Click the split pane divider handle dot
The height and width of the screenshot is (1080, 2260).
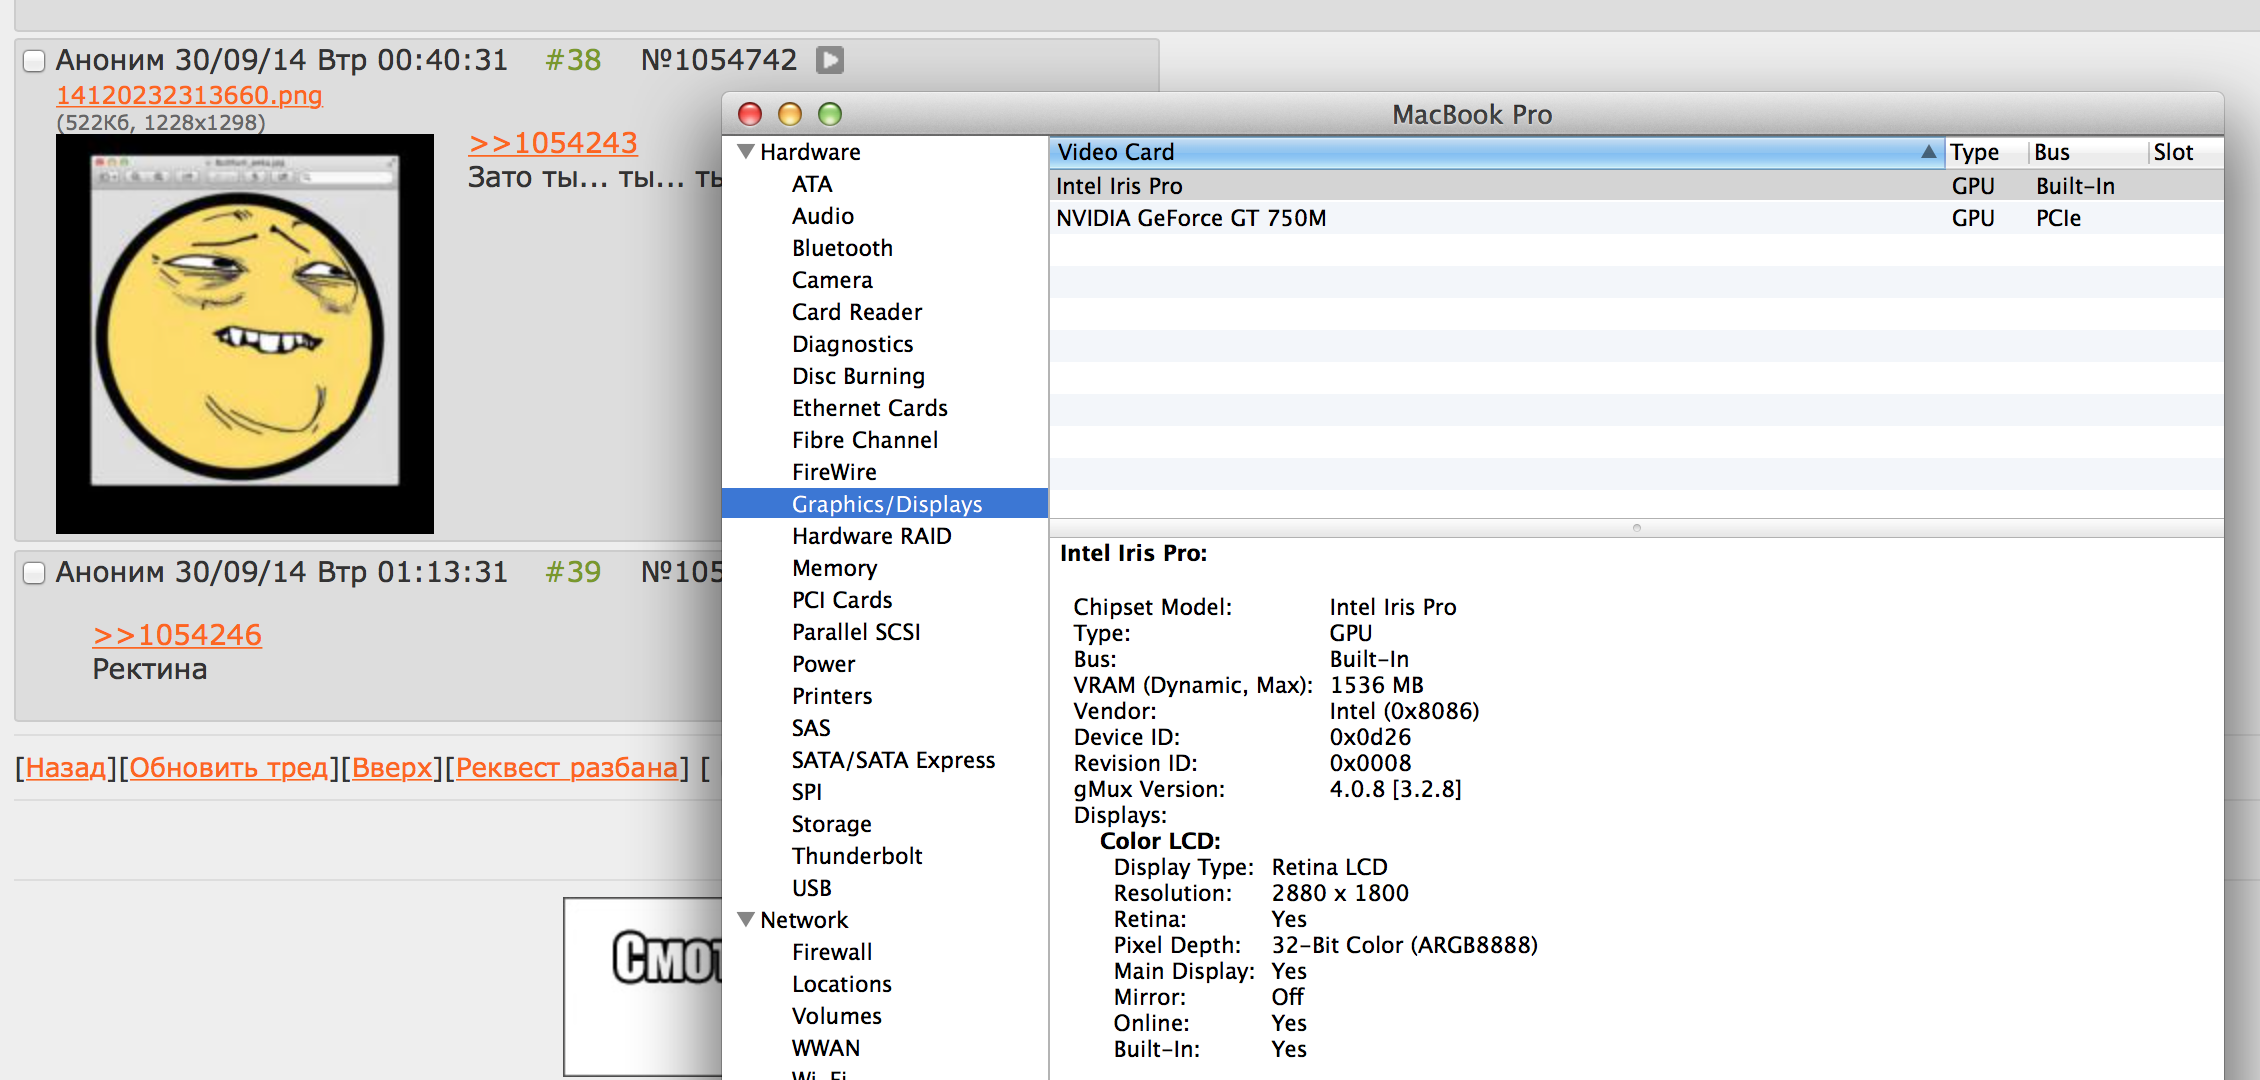[1637, 528]
